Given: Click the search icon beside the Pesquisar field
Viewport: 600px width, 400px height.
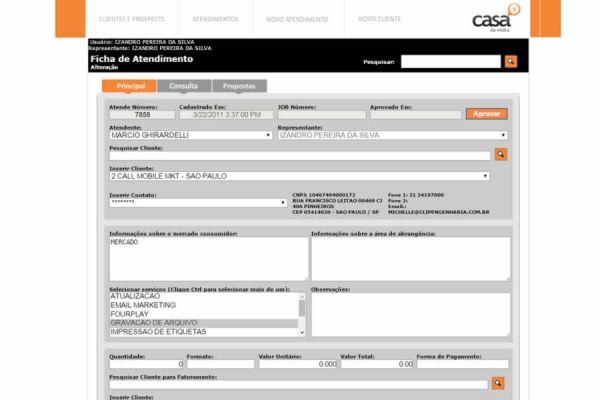Looking at the screenshot, I should (x=511, y=61).
